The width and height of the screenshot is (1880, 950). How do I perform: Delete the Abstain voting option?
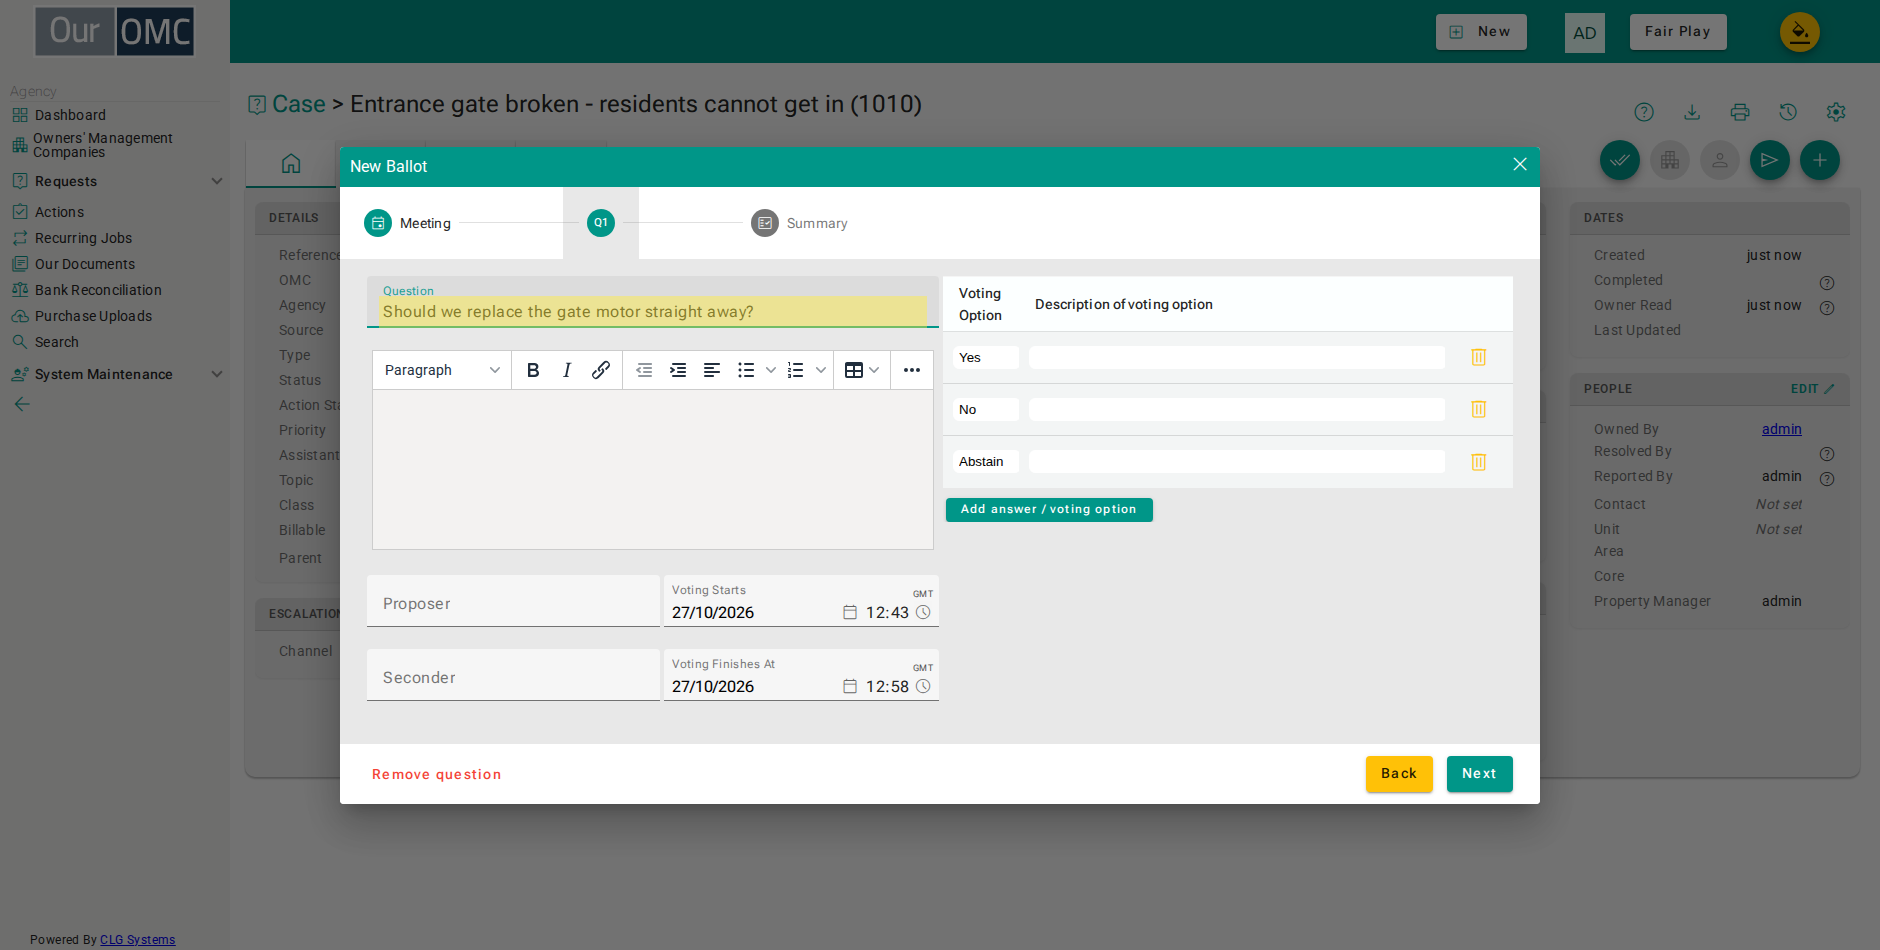[1479, 461]
